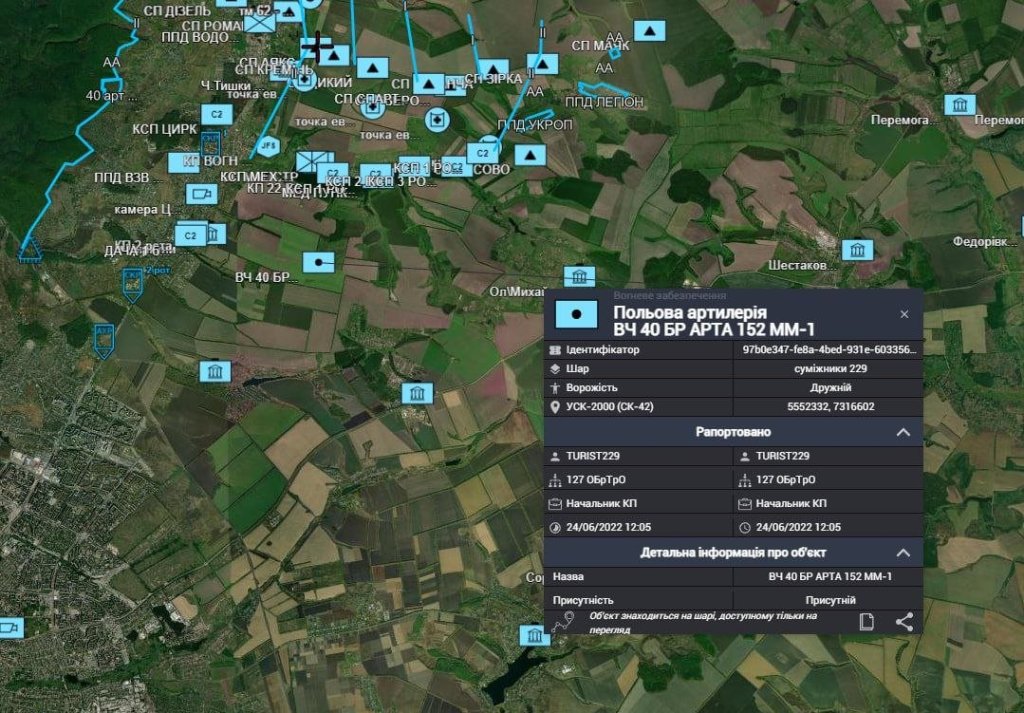Click the Шар layer value суміжники 229
Viewport: 1024px width, 713px height.
(828, 369)
